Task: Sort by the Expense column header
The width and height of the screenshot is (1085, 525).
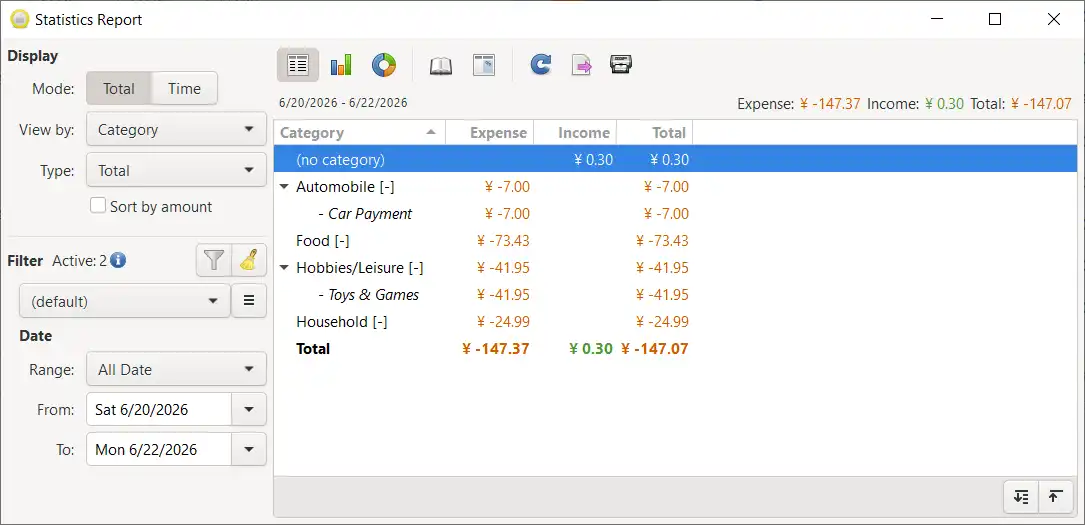Action: coord(490,133)
